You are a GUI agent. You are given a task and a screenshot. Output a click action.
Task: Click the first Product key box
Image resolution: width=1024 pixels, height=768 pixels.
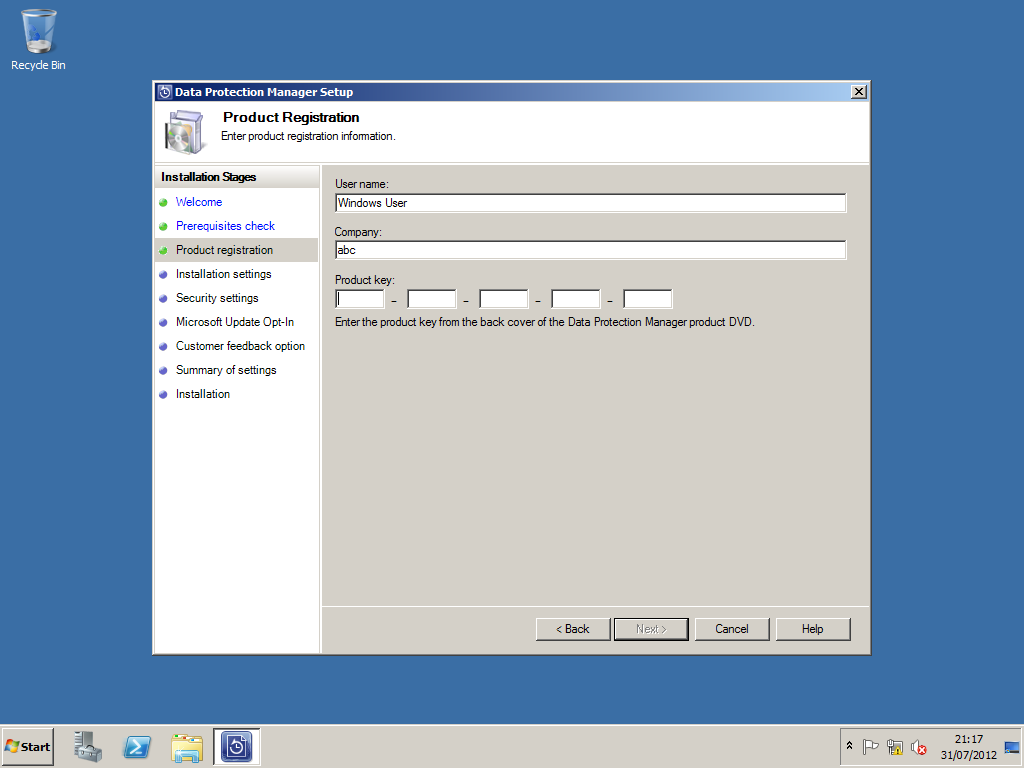tap(360, 299)
